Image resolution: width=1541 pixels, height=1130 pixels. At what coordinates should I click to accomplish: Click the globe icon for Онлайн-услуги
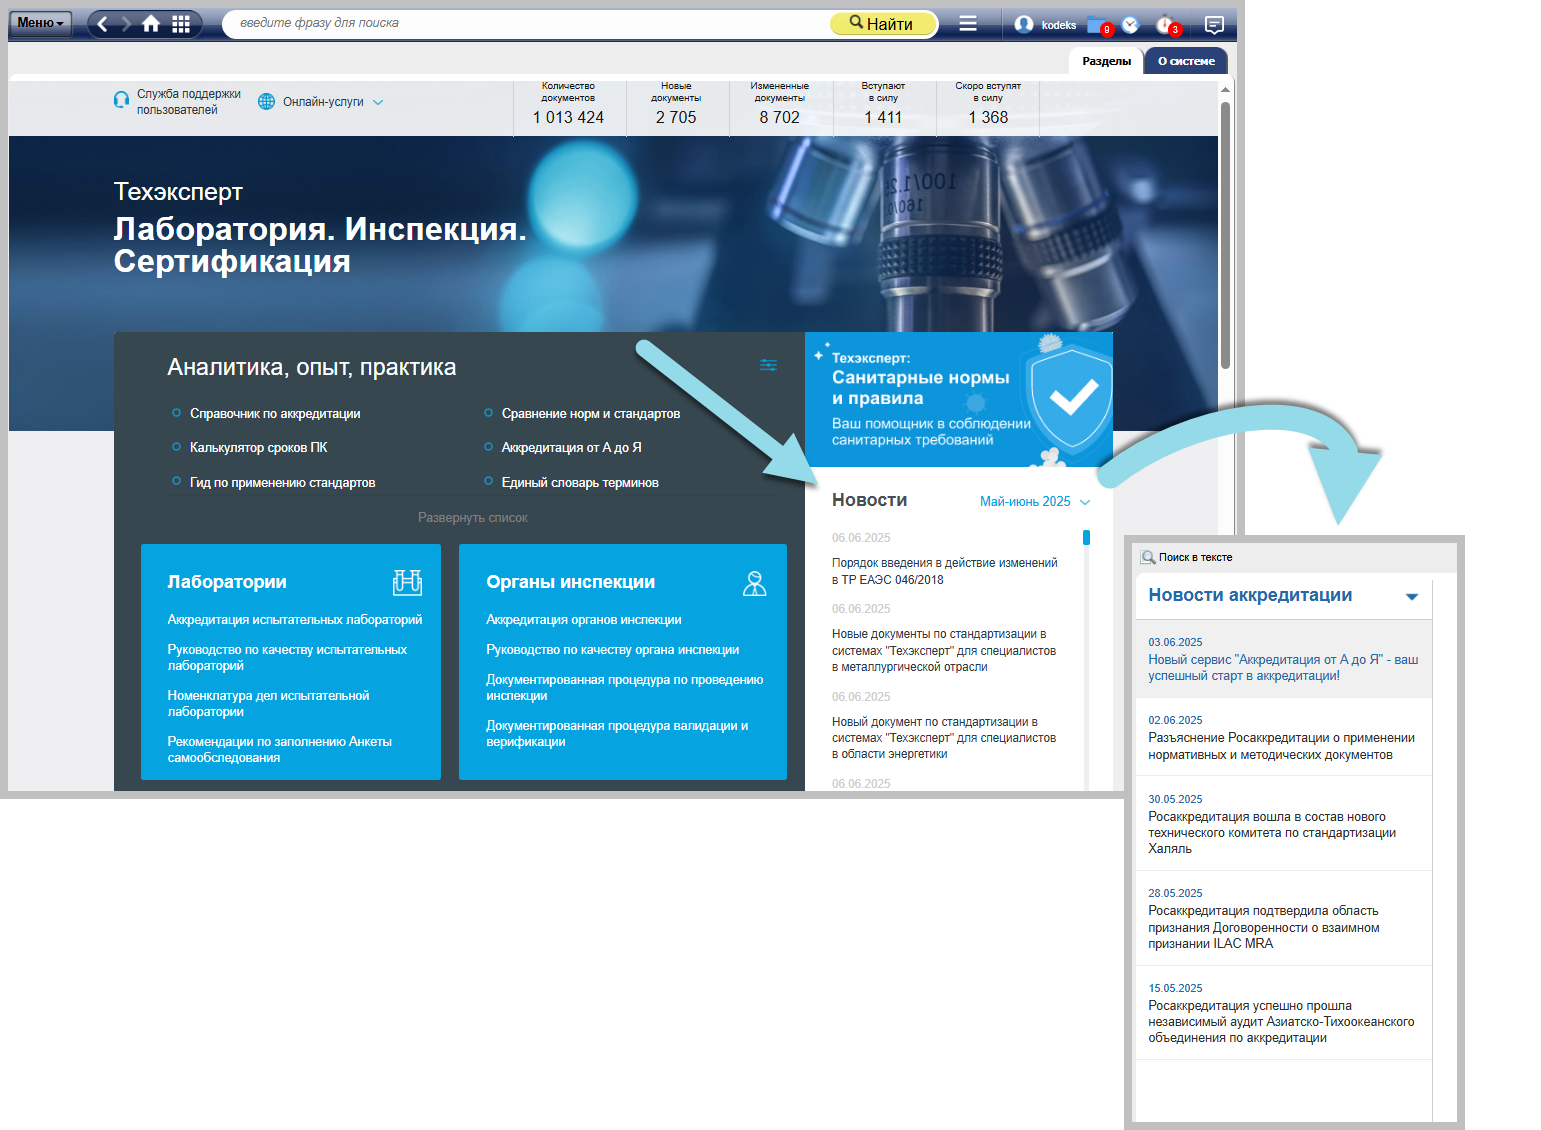(266, 101)
